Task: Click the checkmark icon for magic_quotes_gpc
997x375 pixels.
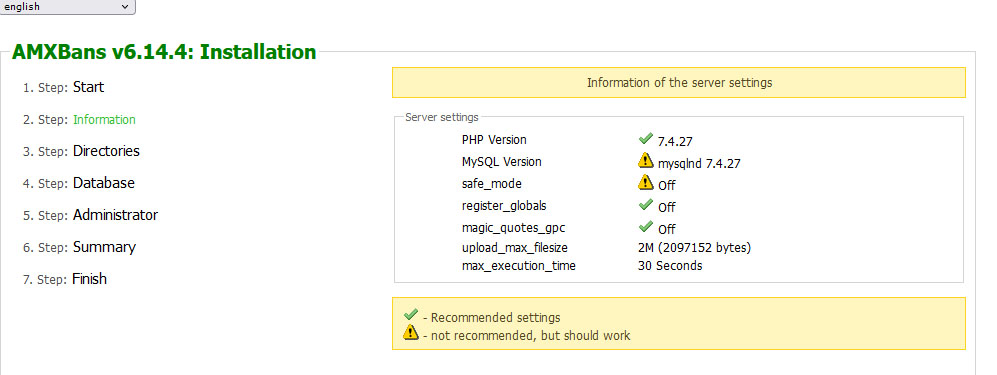Action: click(645, 226)
